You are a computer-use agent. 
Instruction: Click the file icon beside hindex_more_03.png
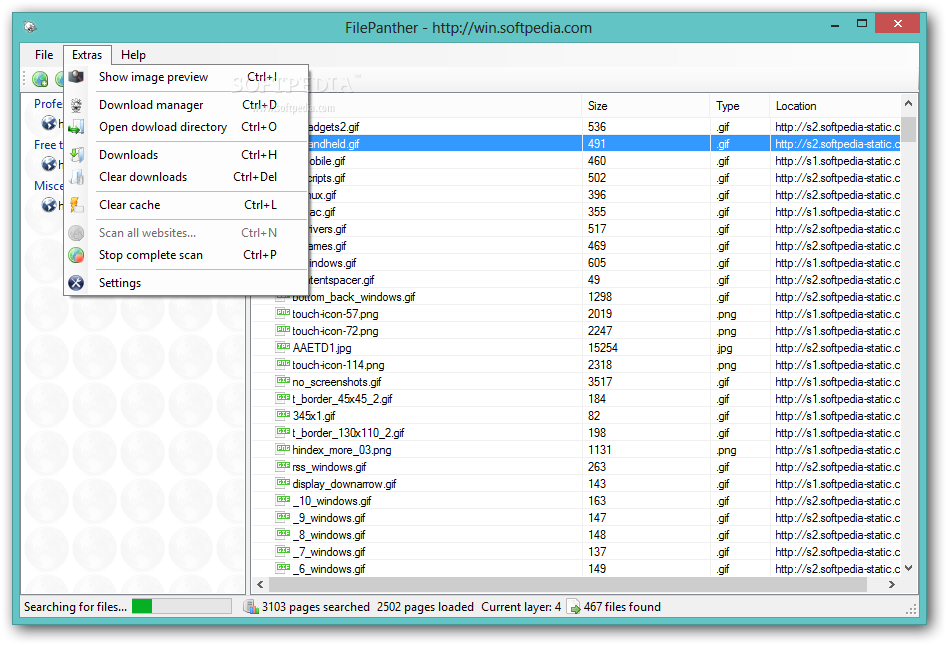tap(283, 449)
